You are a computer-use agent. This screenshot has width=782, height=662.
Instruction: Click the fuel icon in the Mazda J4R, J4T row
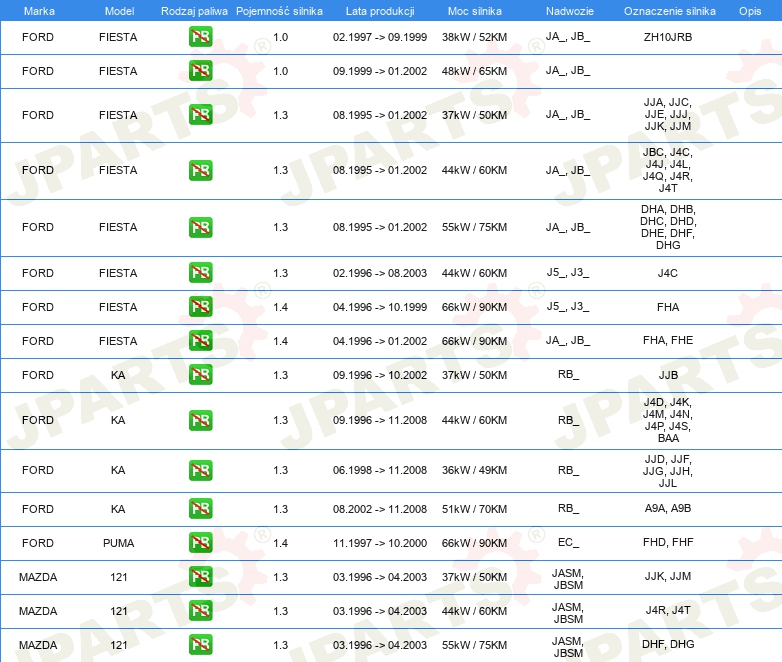(200, 611)
